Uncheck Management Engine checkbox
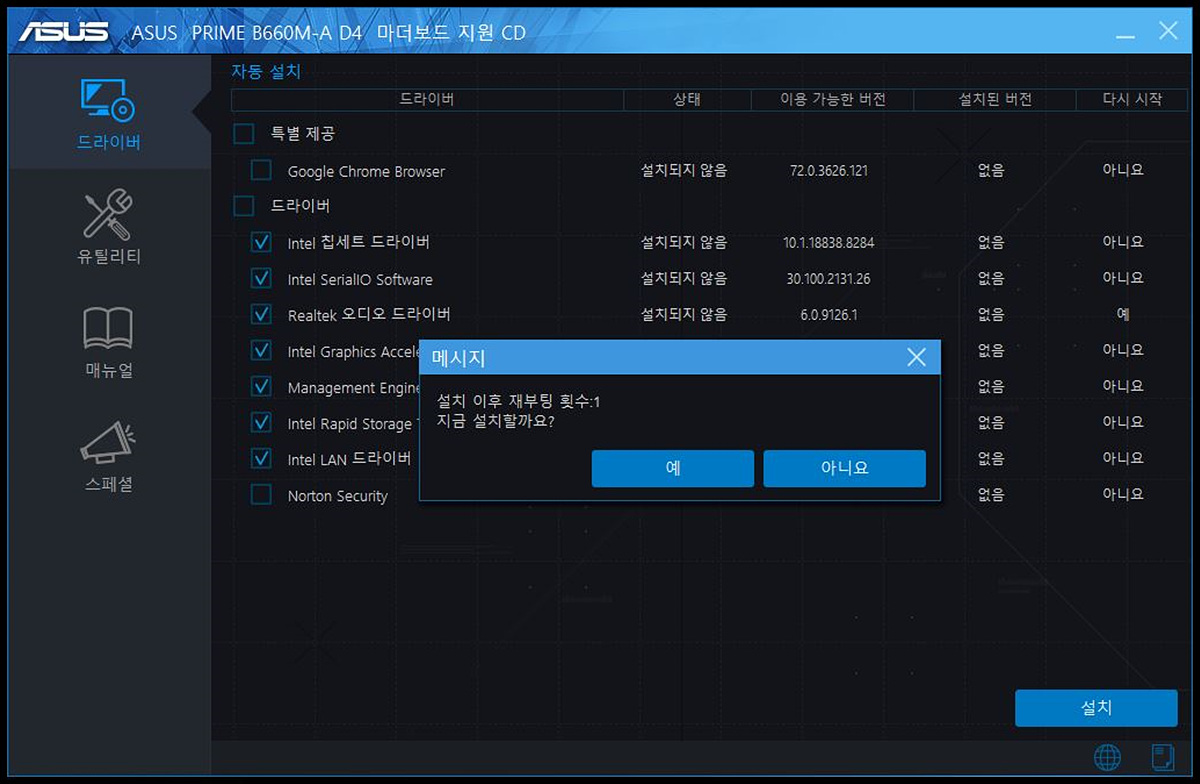Image resolution: width=1200 pixels, height=784 pixels. [261, 386]
